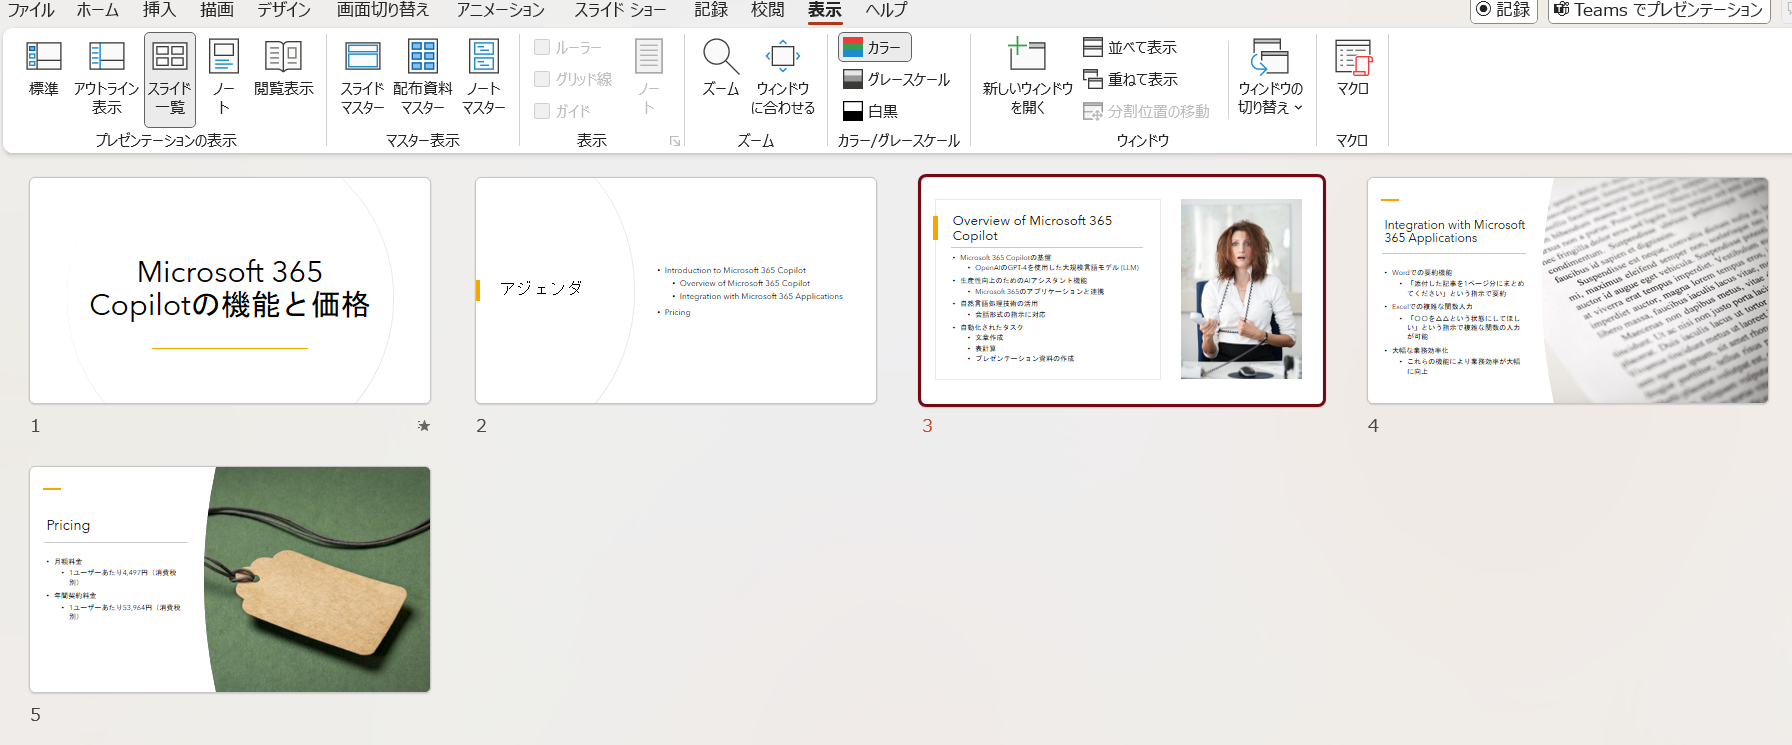Open アウトライン表示 outline view
1792x745 pixels.
pos(106,78)
